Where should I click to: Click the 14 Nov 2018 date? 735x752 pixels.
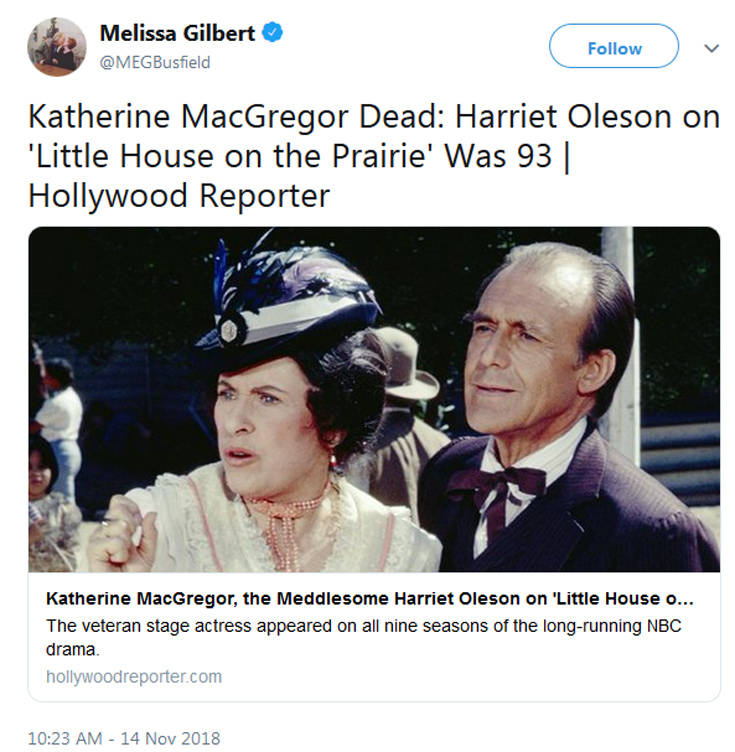click(x=170, y=739)
